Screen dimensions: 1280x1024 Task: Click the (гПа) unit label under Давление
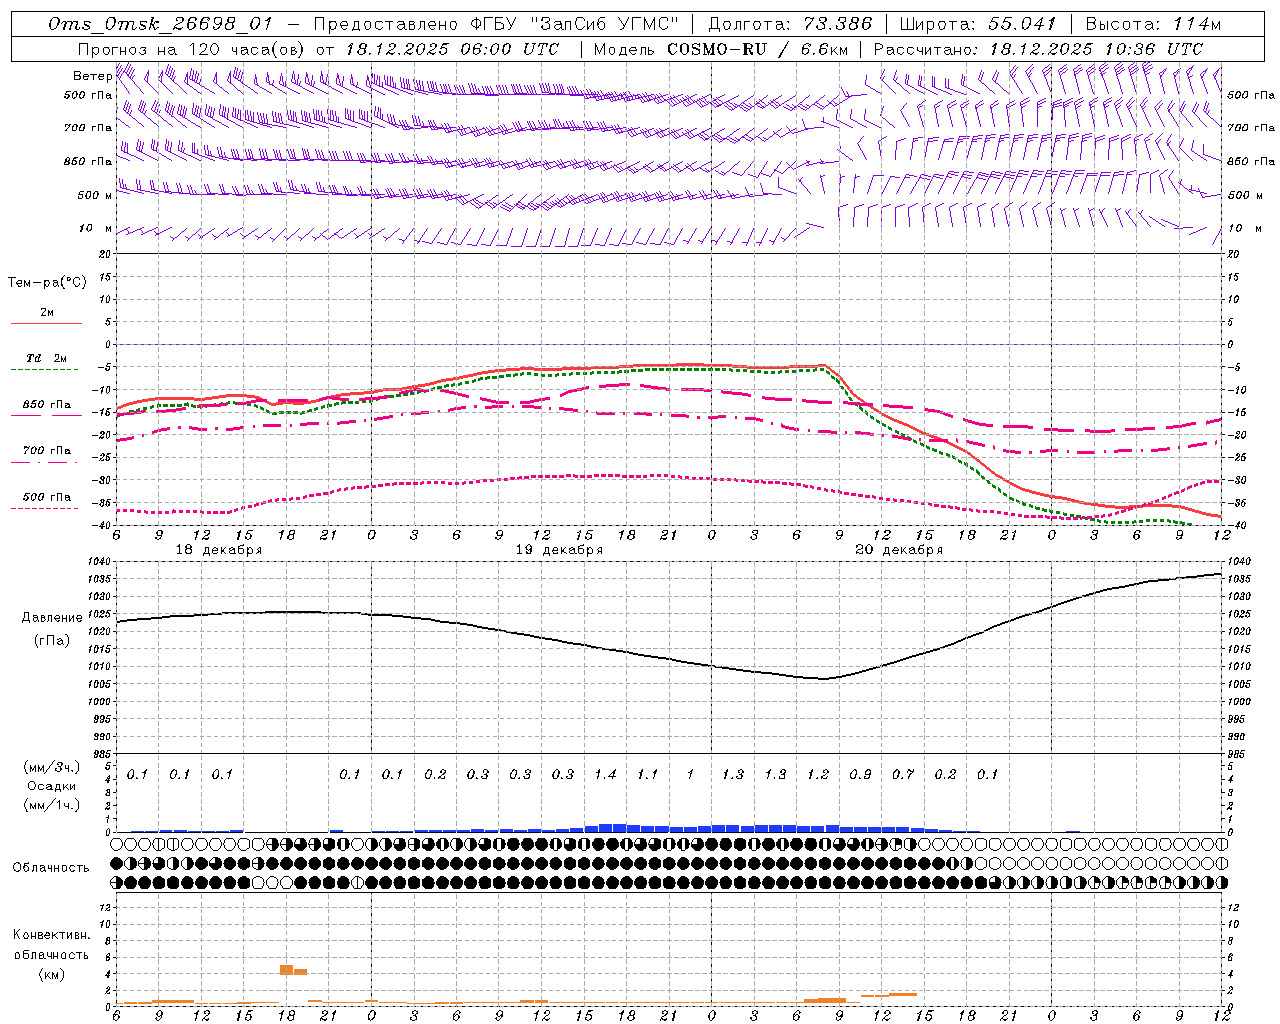pyautogui.click(x=52, y=640)
